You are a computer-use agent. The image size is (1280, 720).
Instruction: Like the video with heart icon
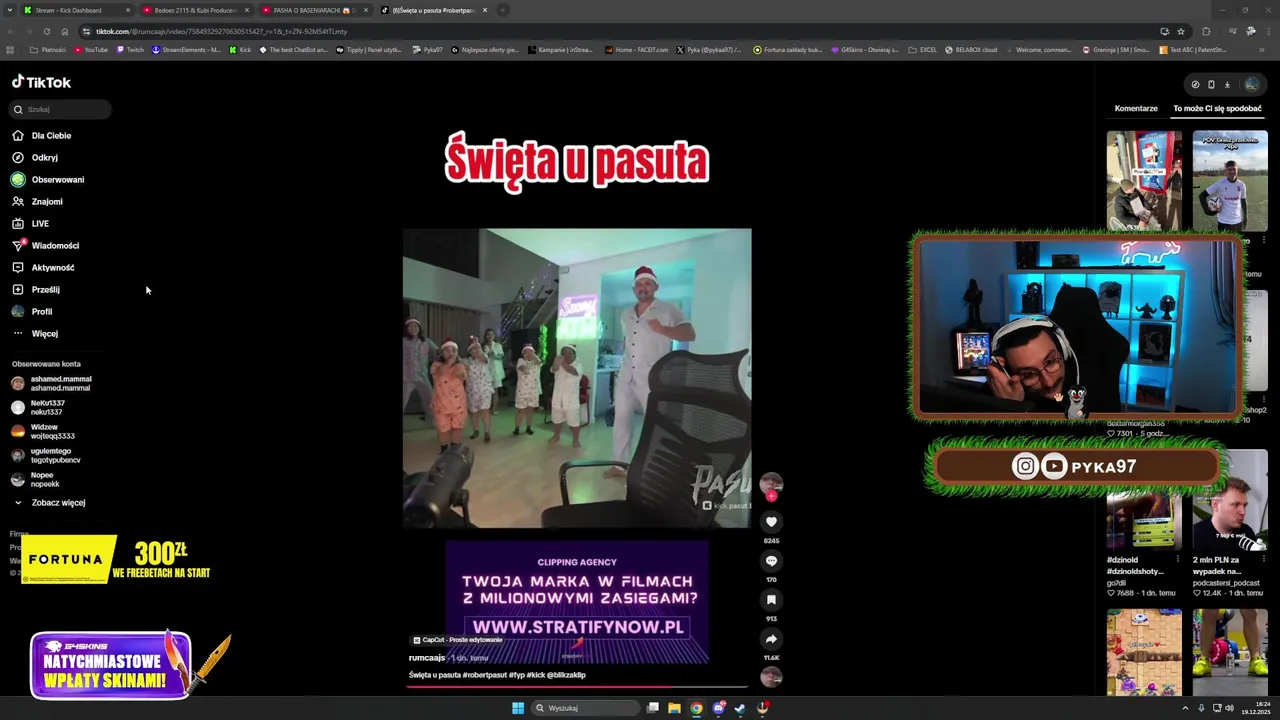click(x=771, y=521)
